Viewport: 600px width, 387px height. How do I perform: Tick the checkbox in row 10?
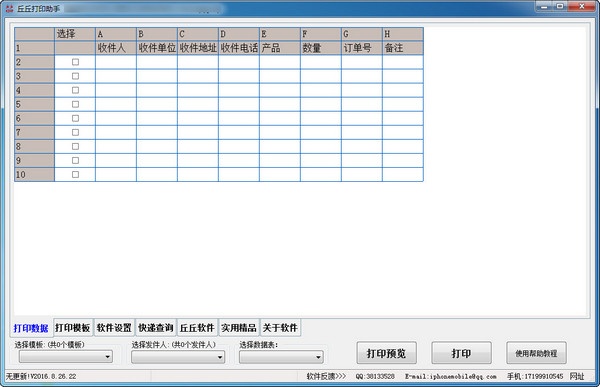pyautogui.click(x=75, y=175)
